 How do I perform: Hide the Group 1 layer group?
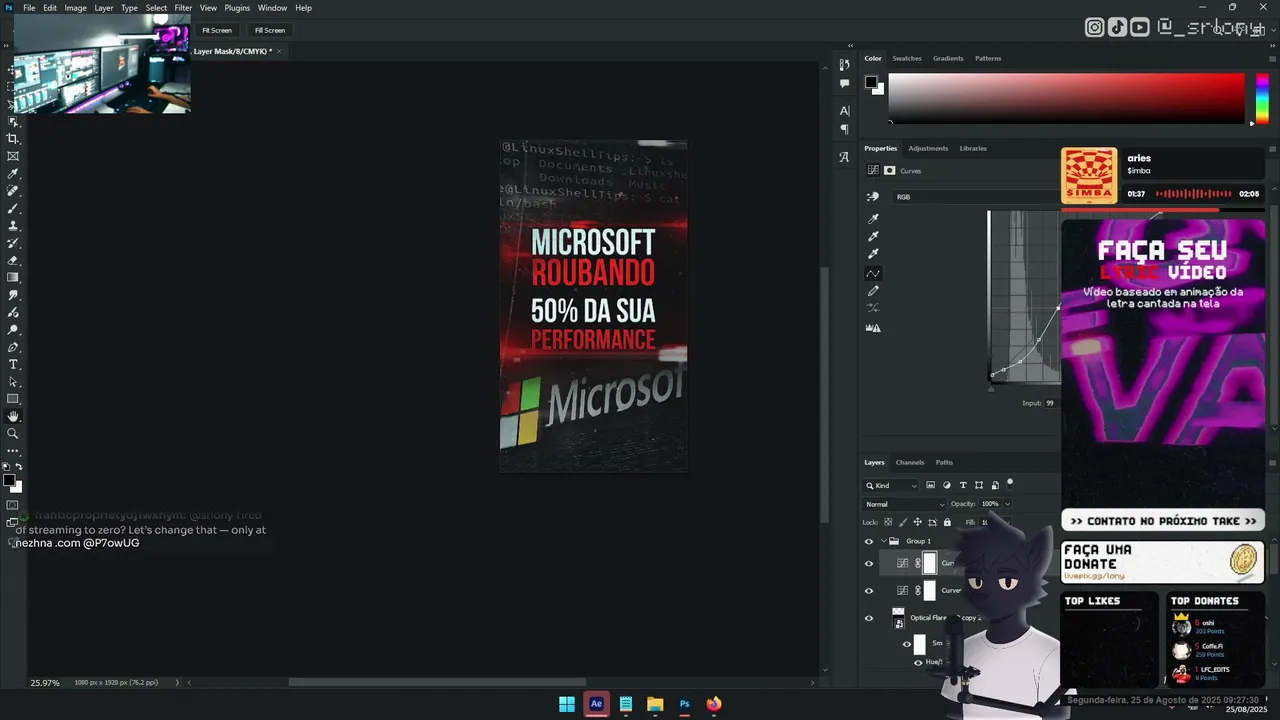(868, 541)
